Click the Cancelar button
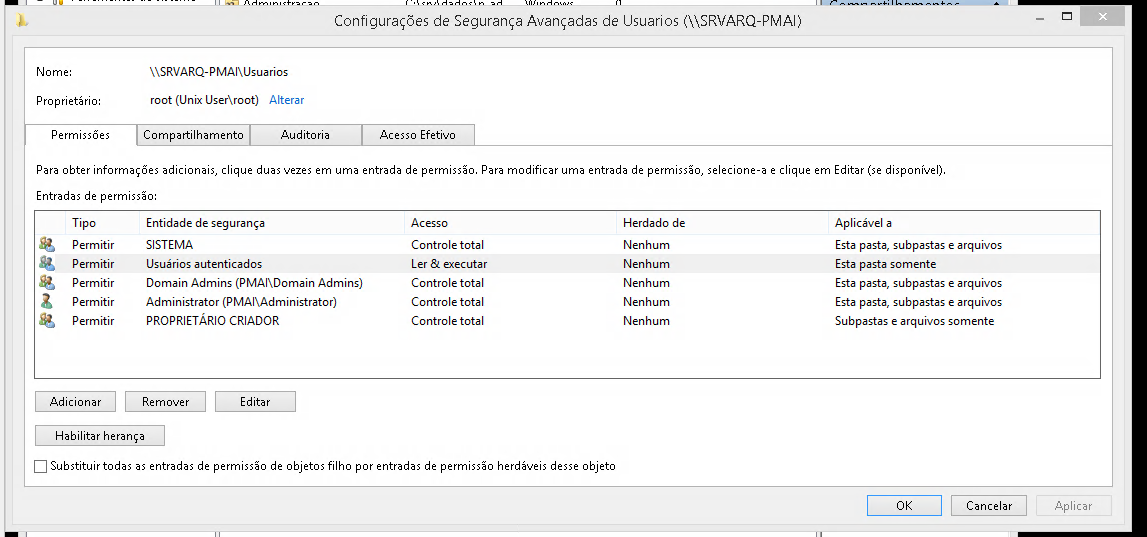This screenshot has width=1147, height=537. (989, 506)
